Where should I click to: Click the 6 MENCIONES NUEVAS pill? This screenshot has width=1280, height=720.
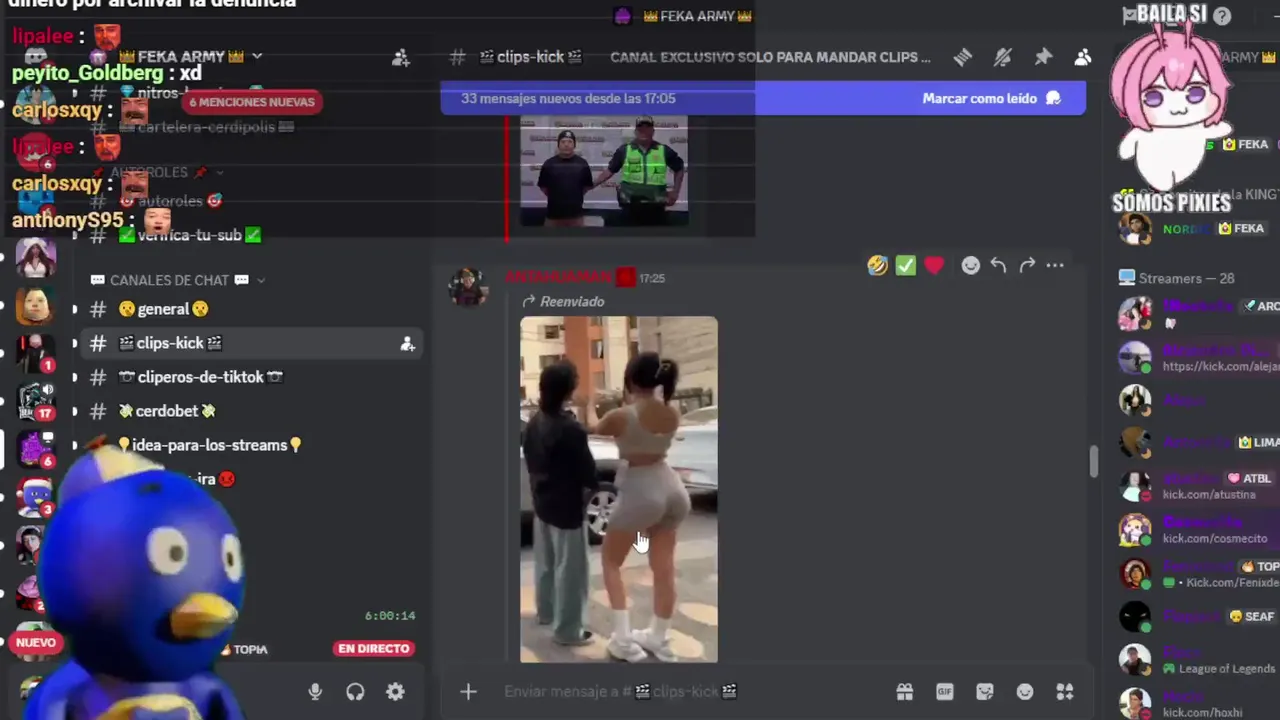252,102
